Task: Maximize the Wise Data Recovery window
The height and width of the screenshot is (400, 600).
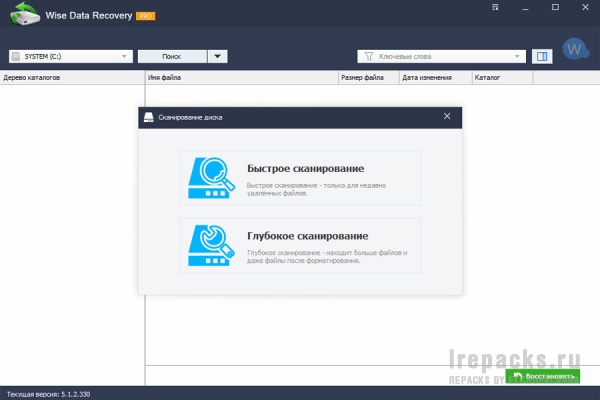Action: [555, 7]
